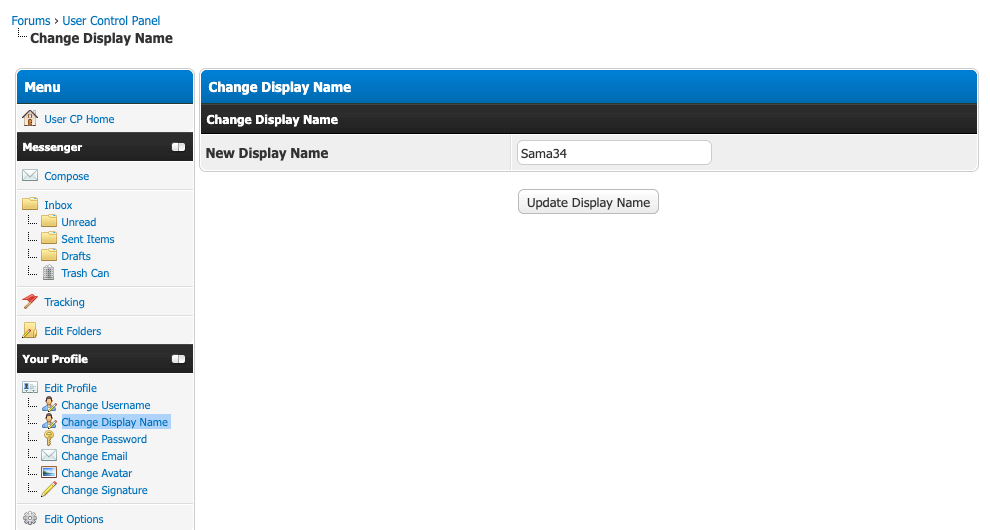The width and height of the screenshot is (990, 530).
Task: Open the Change Password link
Action: pyautogui.click(x=104, y=439)
